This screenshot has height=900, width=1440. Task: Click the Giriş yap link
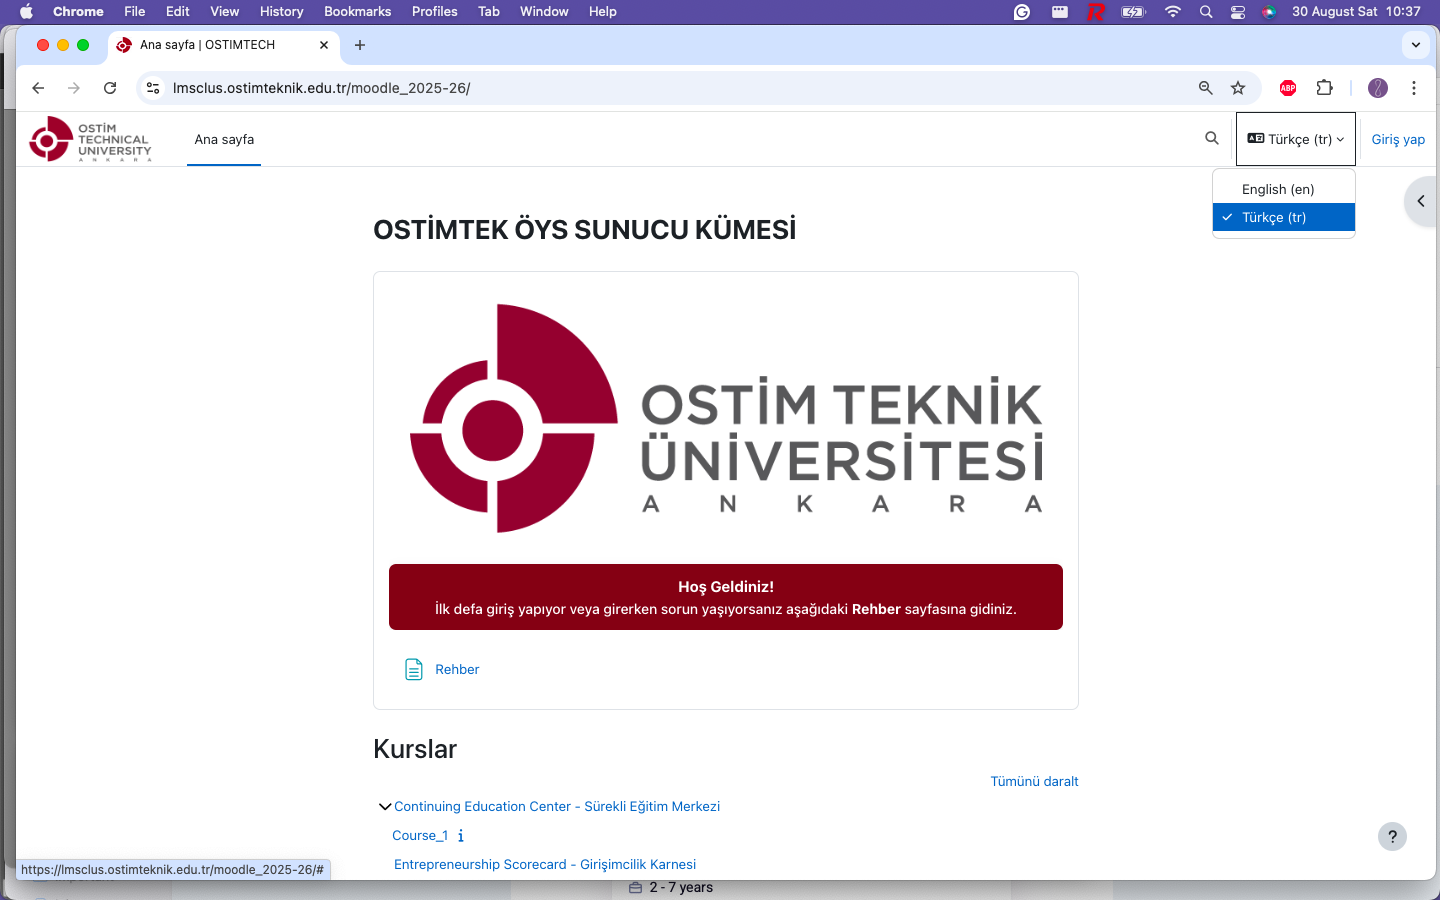coord(1397,139)
